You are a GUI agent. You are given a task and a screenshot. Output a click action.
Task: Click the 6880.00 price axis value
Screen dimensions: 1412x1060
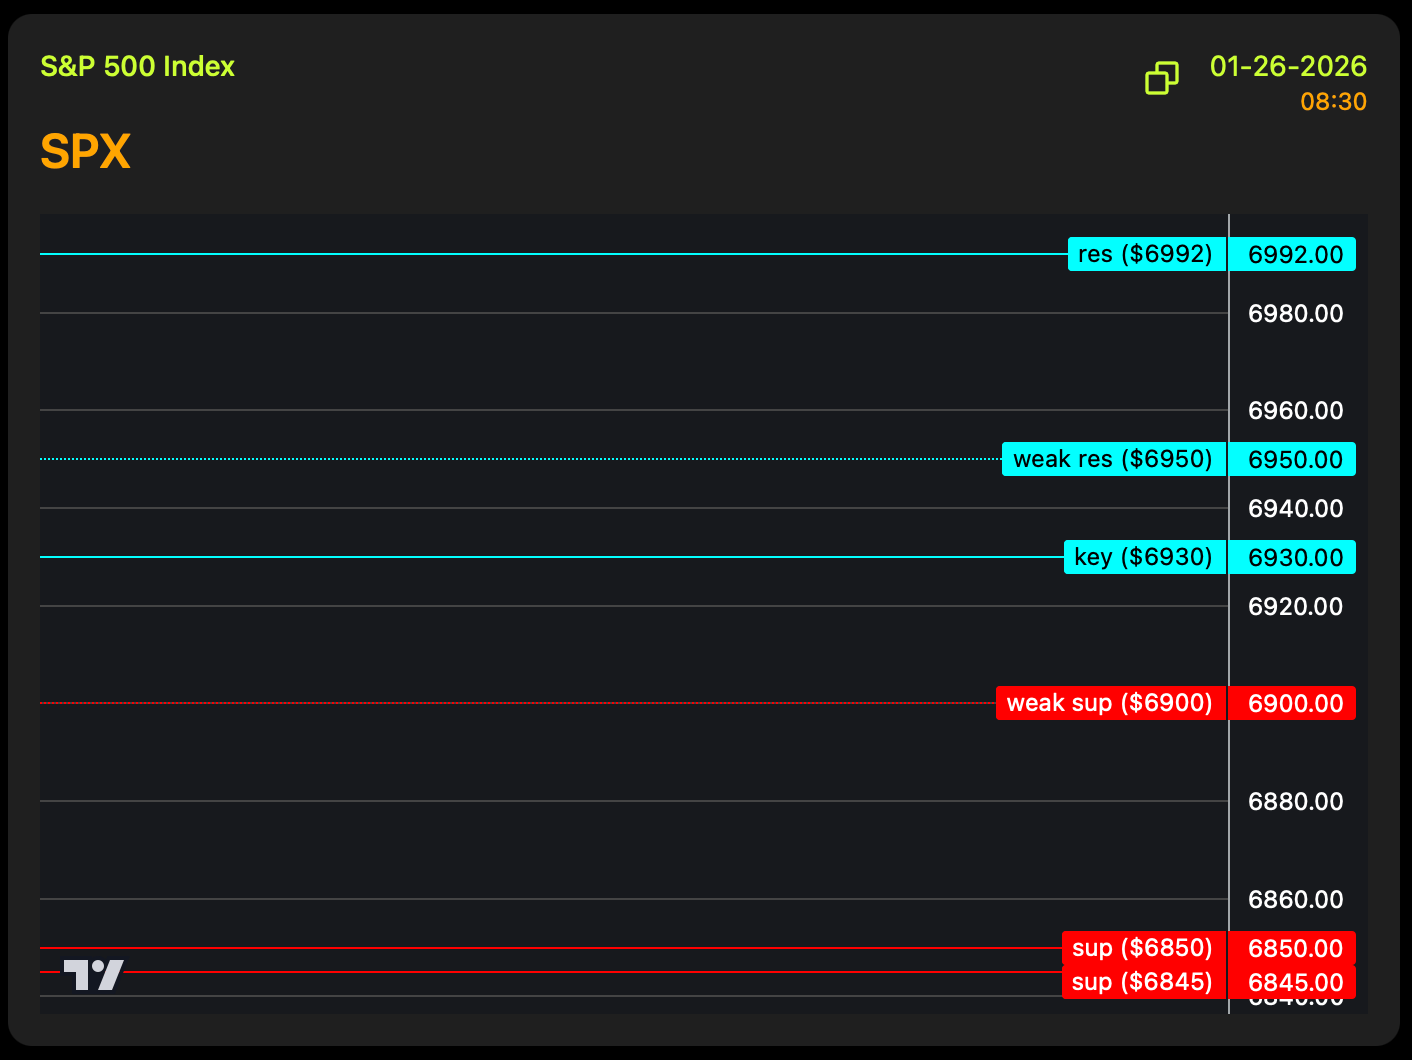[x=1295, y=801]
